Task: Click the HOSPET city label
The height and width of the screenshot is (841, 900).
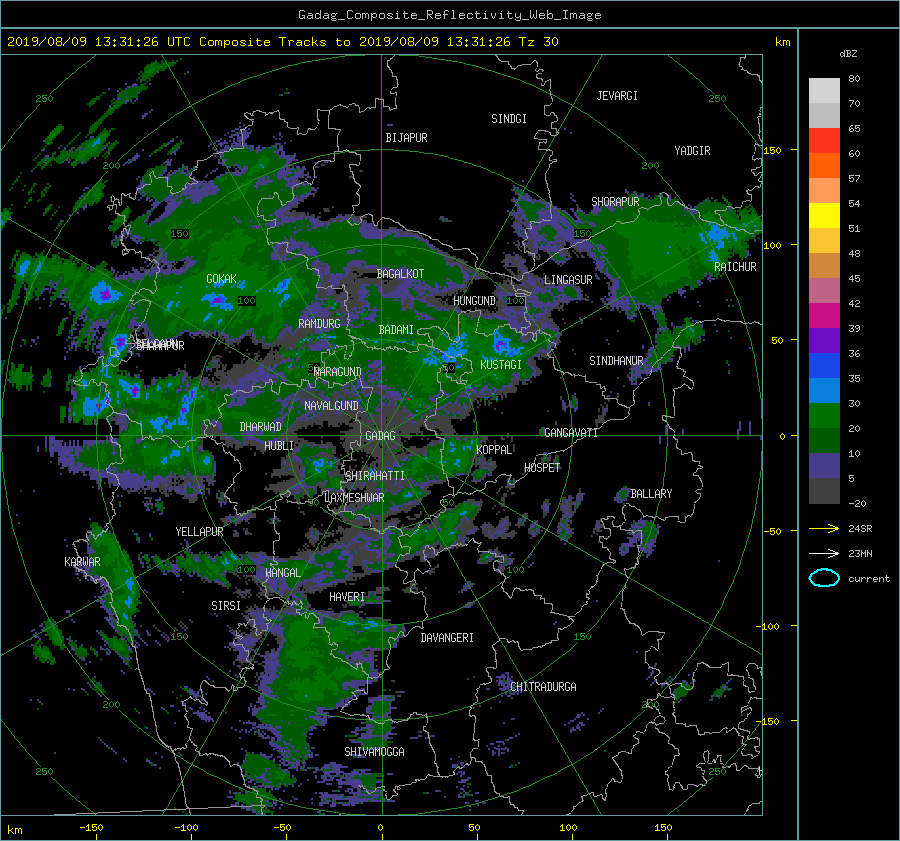Action: [542, 468]
